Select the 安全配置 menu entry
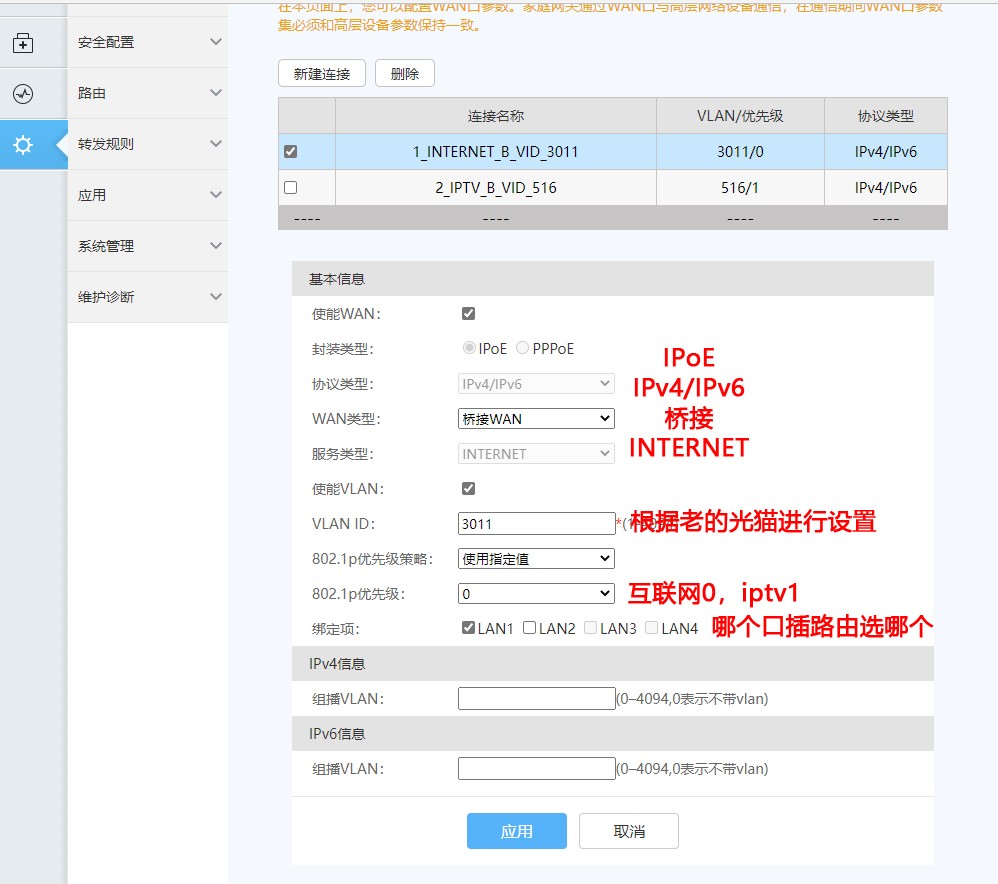 [x=147, y=42]
